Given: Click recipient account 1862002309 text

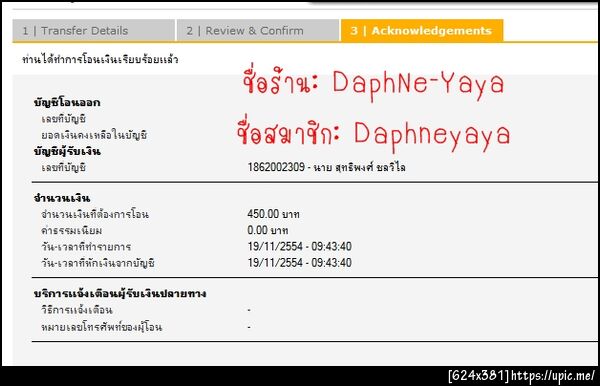Looking at the screenshot, I should click(326, 167).
